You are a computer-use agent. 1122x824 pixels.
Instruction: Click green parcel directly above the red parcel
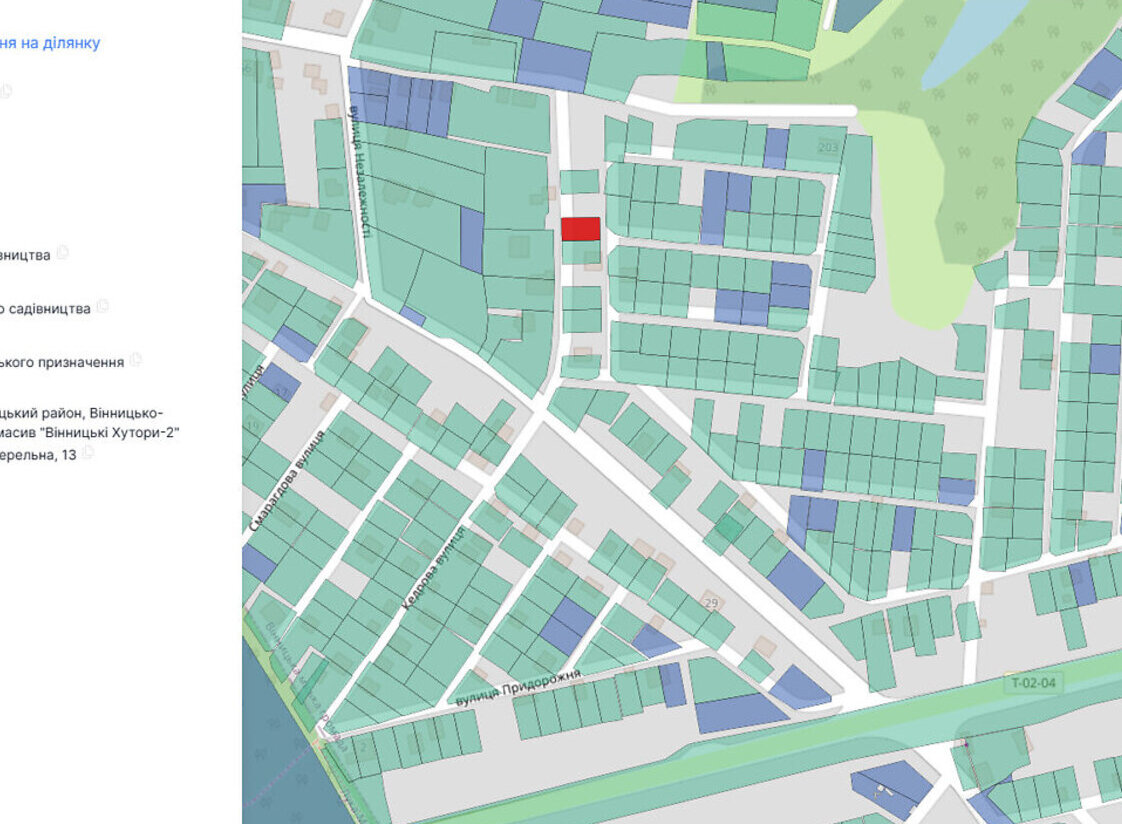[580, 182]
